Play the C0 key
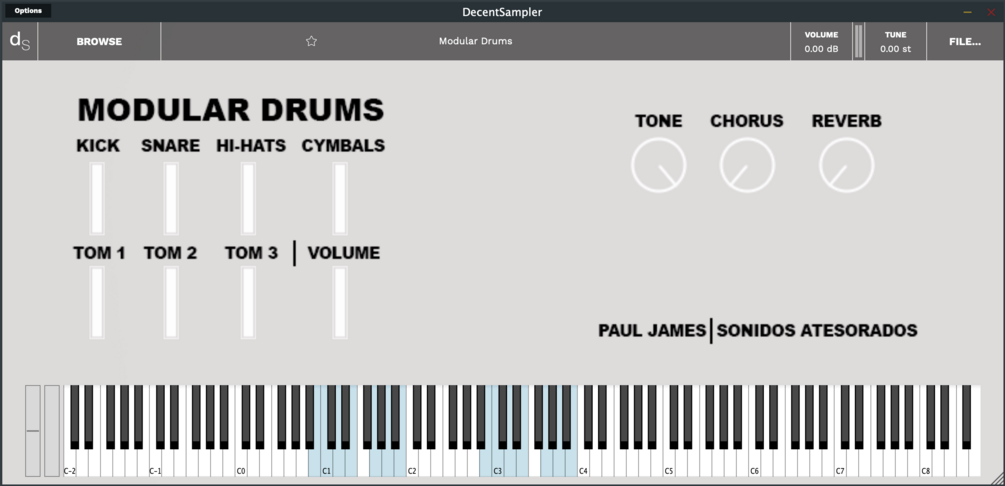 [241, 464]
